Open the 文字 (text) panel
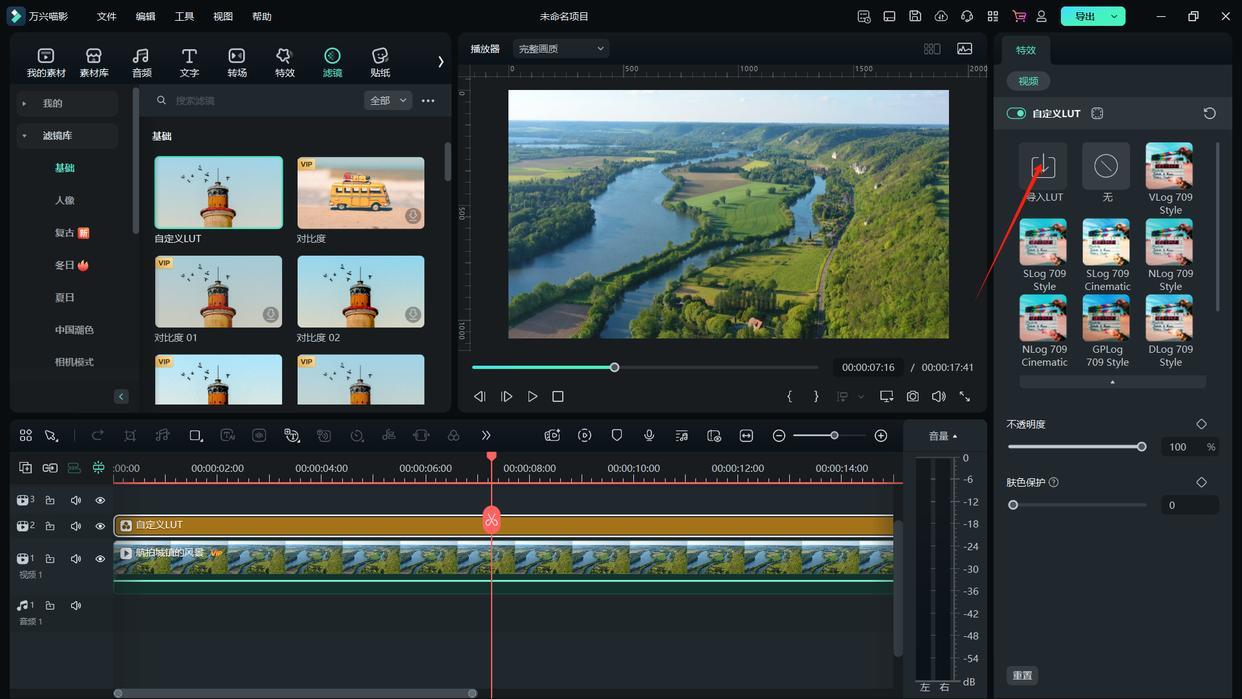This screenshot has height=699, width=1242. pos(189,61)
